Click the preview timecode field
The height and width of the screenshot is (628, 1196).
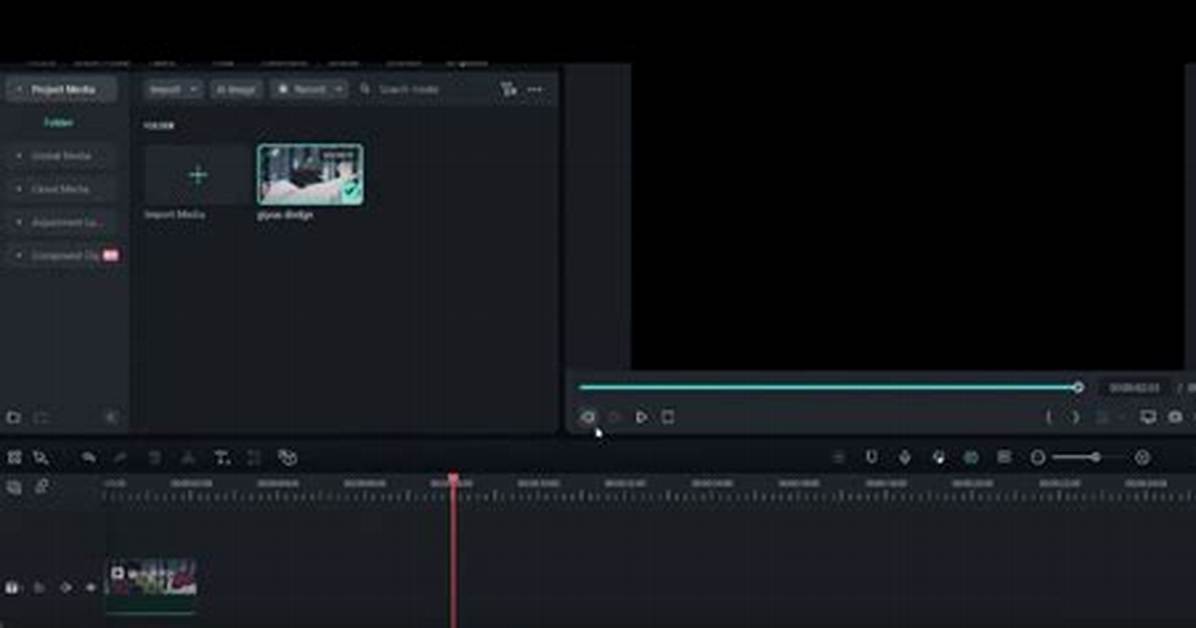[x=1134, y=388]
